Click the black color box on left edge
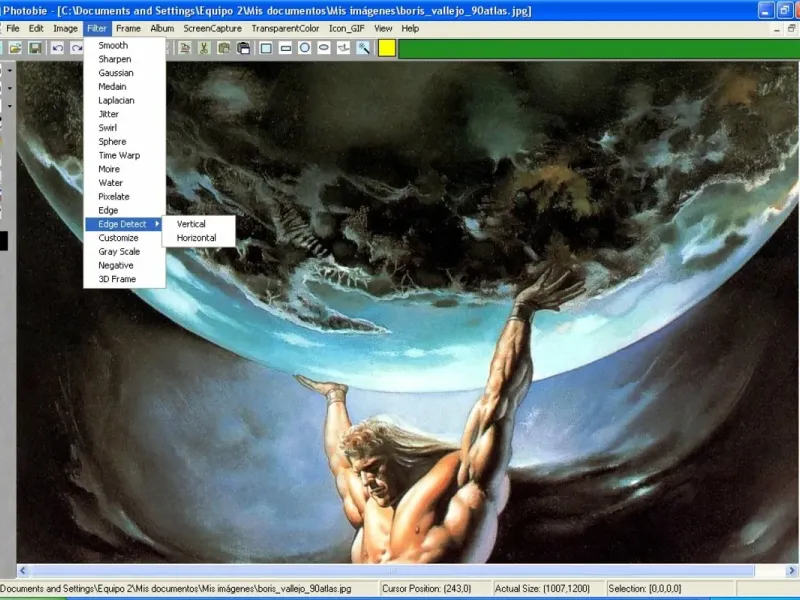800x600 pixels. pos(4,241)
